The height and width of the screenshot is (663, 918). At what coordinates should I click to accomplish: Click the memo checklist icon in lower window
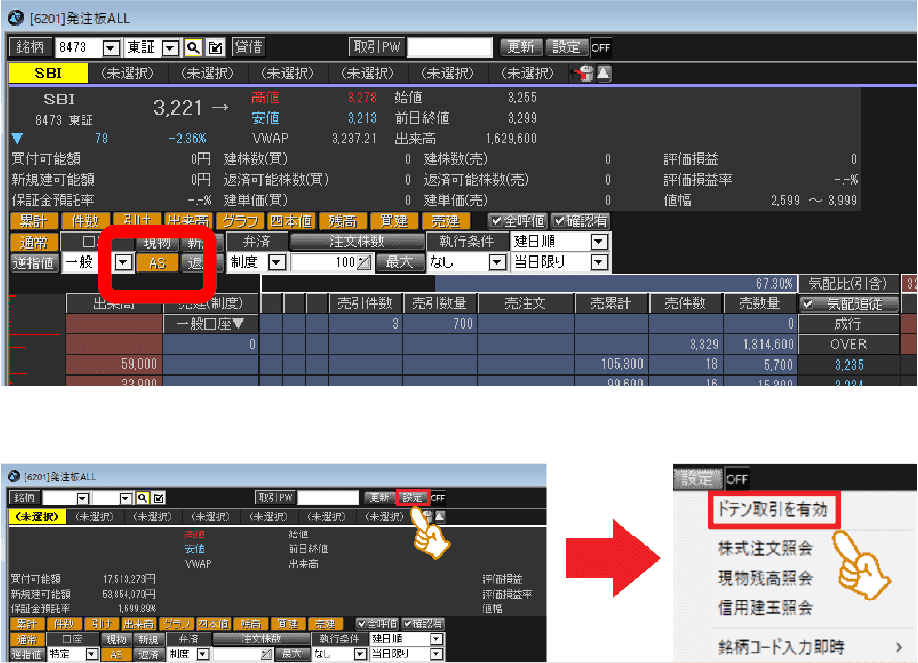coord(159,498)
